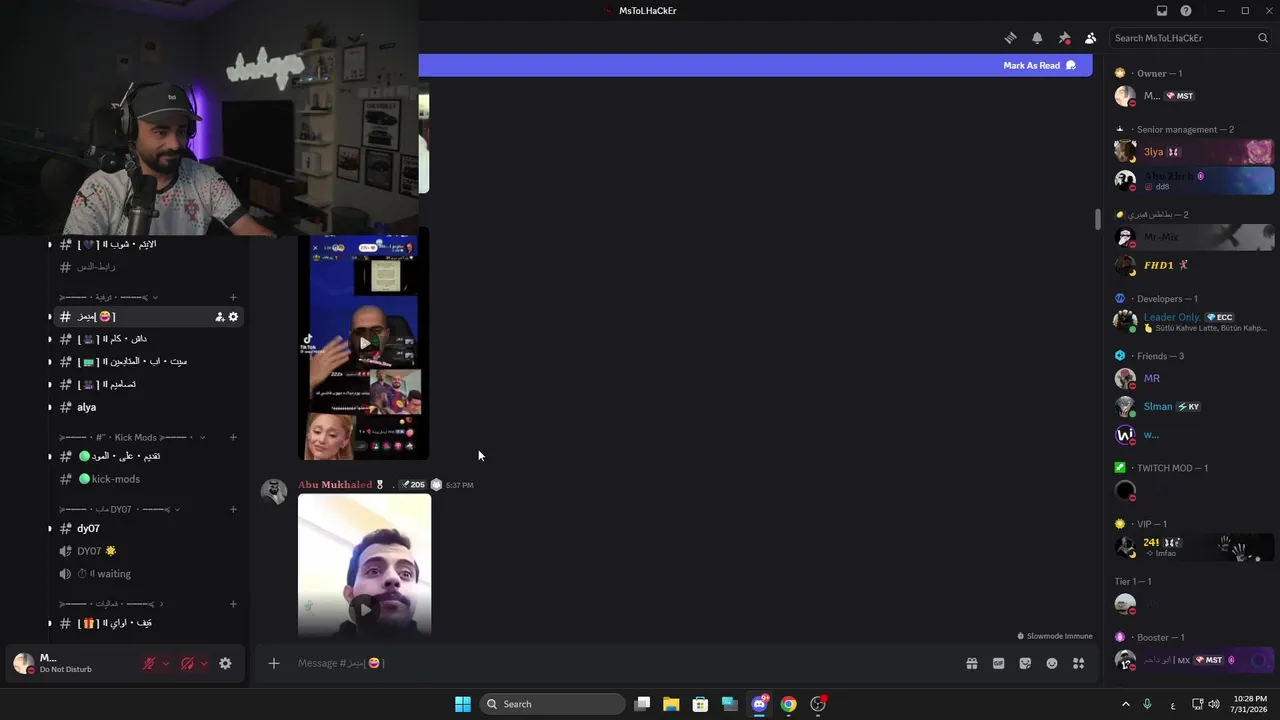This screenshot has height=720, width=1280.
Task: Play the TikTok collage video thumbnail
Action: [x=364, y=342]
